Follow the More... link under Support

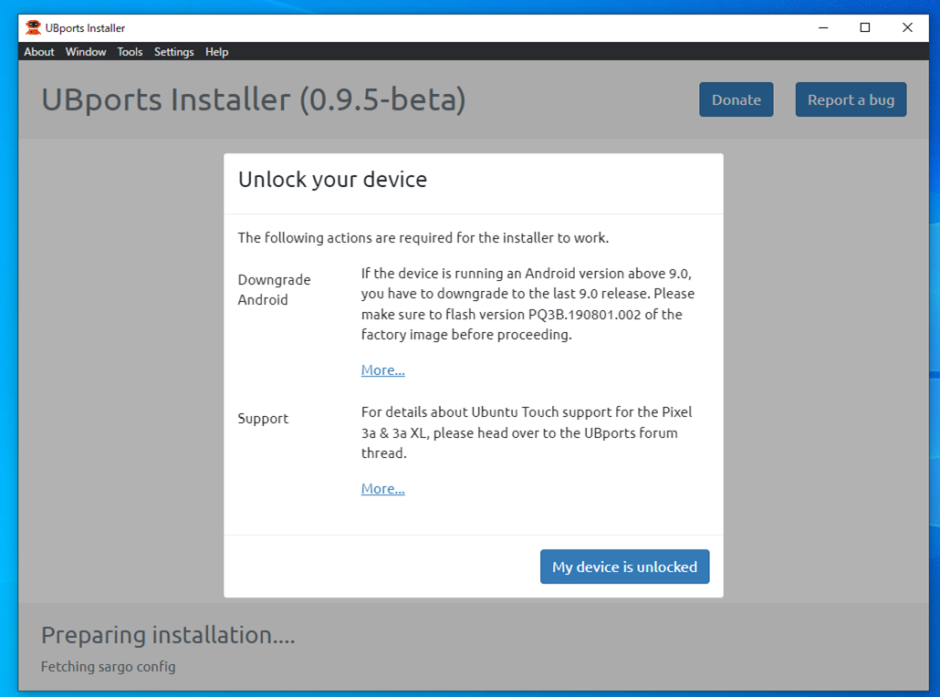click(382, 489)
